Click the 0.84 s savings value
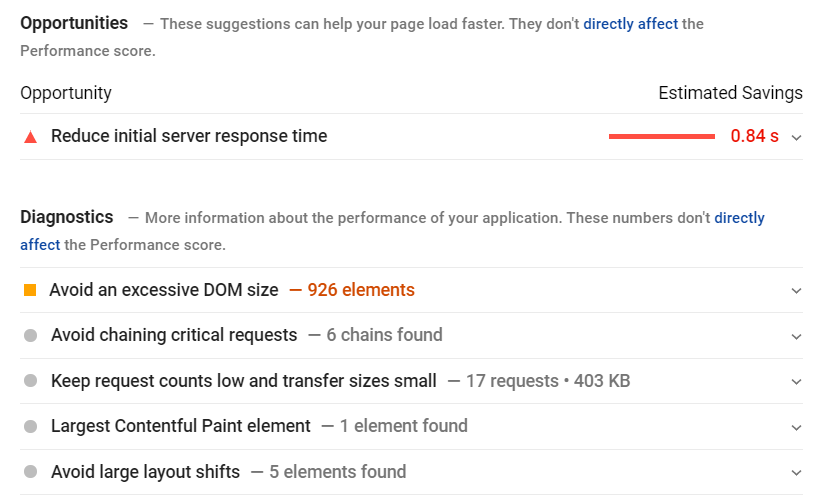The height and width of the screenshot is (499, 824). tap(754, 136)
